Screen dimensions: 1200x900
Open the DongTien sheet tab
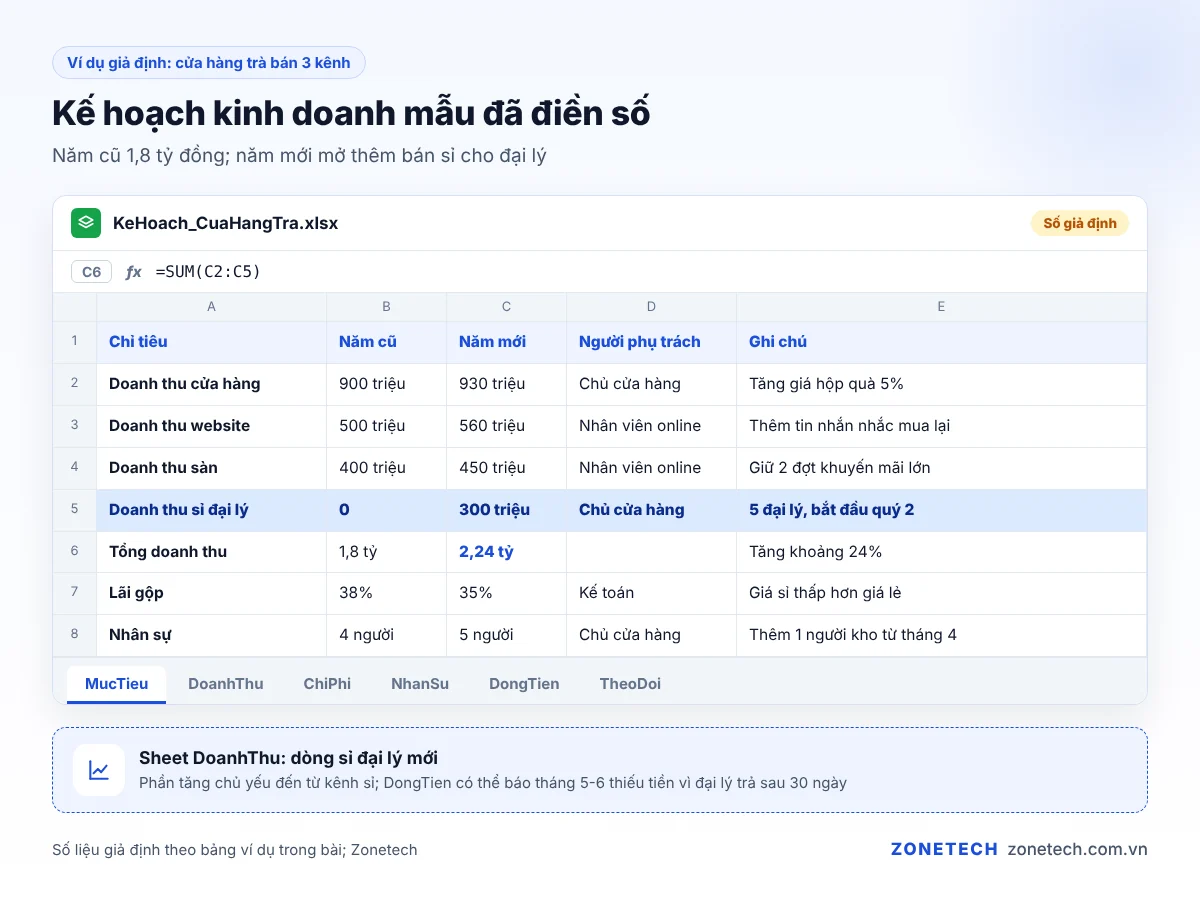pos(524,685)
